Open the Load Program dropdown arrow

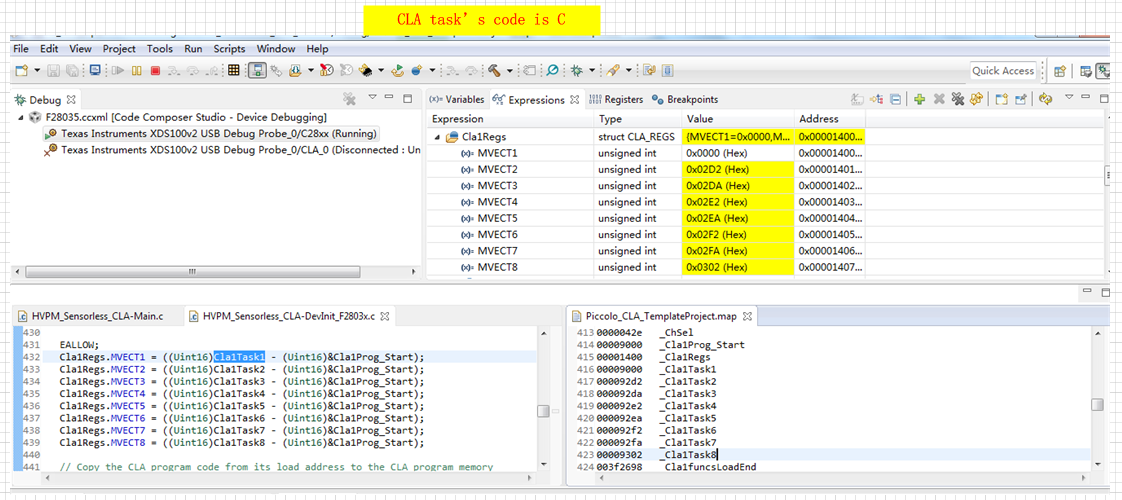[311, 71]
